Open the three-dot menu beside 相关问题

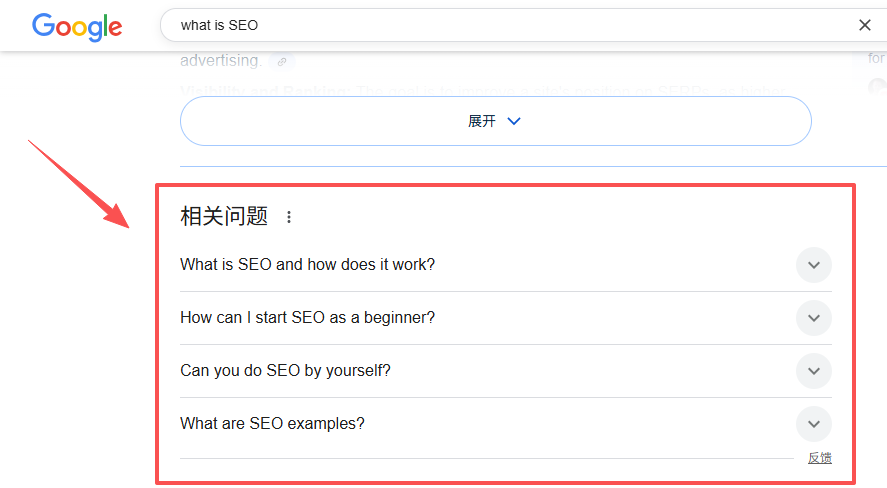point(289,217)
